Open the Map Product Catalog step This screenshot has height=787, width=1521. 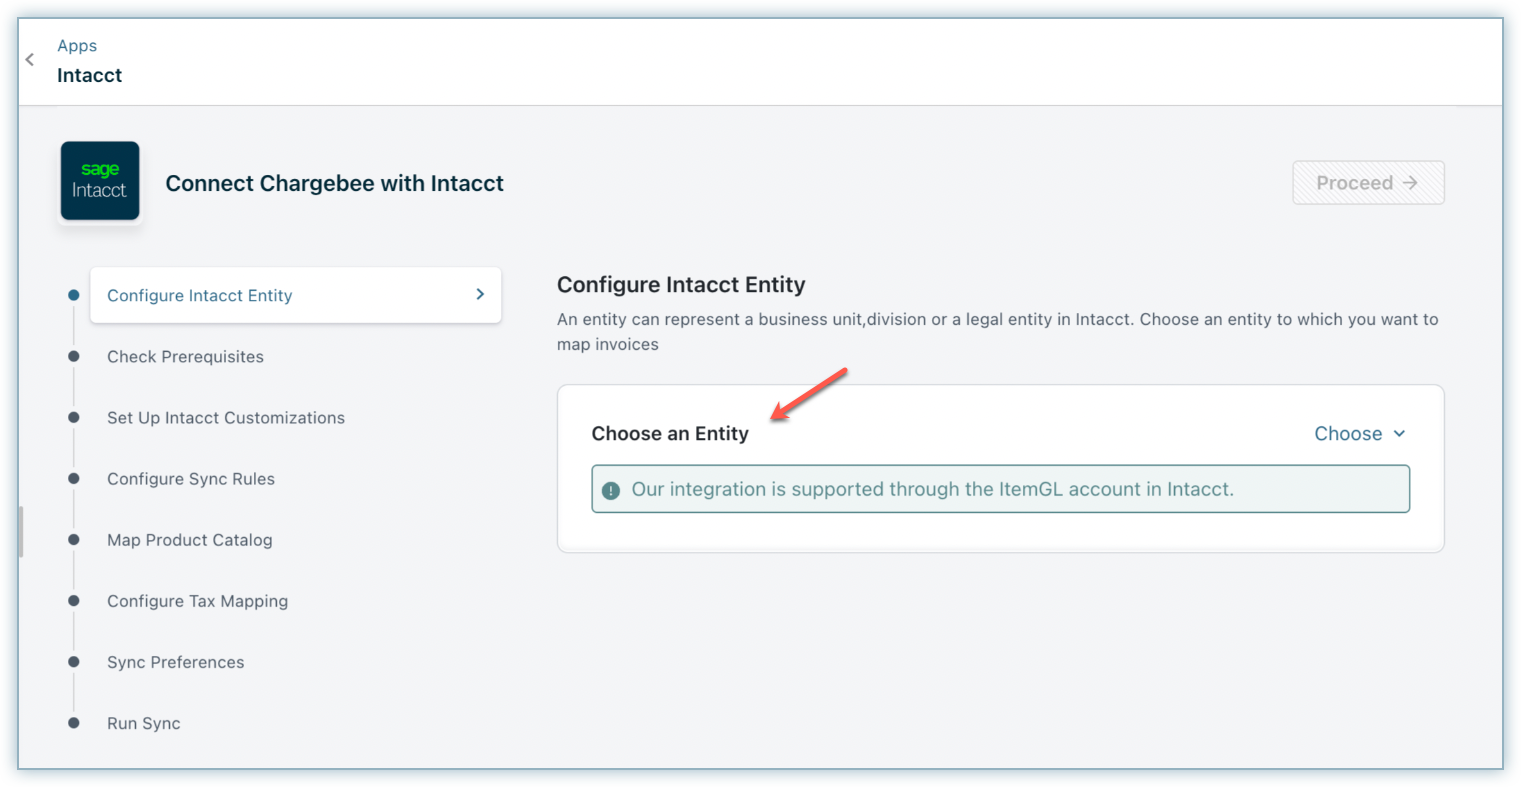coord(190,540)
